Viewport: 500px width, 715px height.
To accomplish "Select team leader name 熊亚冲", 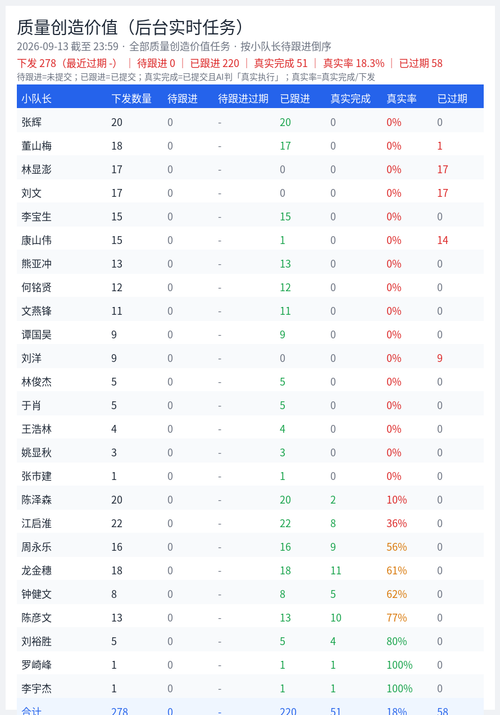I will 36,264.
